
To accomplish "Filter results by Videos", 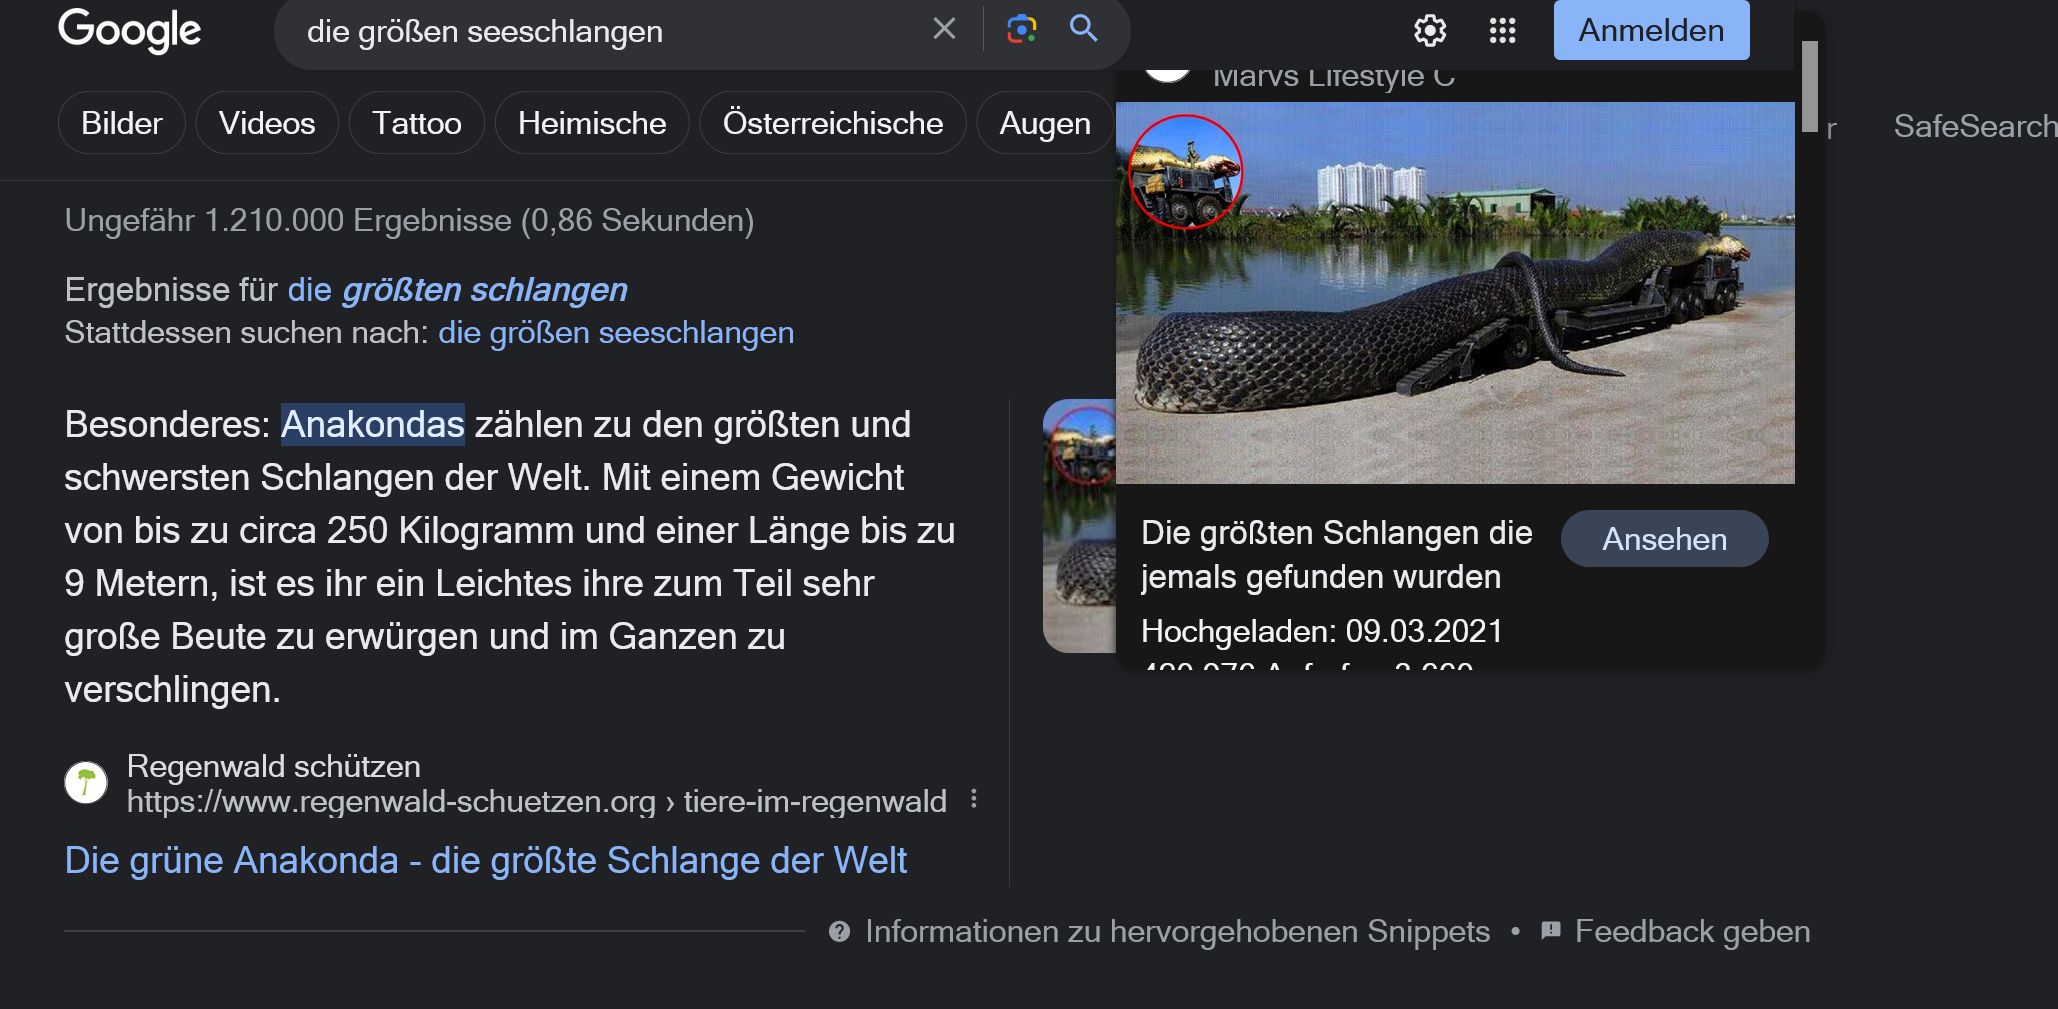I will (x=267, y=123).
